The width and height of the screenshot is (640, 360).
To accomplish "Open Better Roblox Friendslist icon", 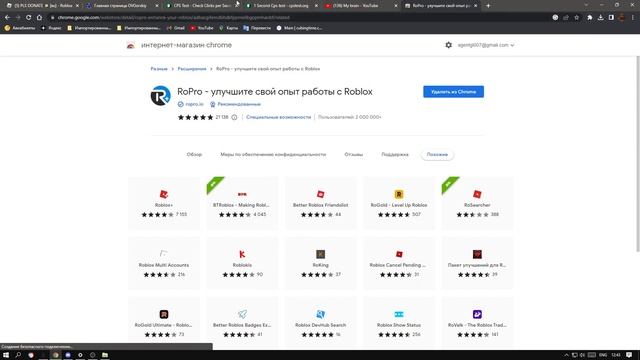I will [x=320, y=194].
